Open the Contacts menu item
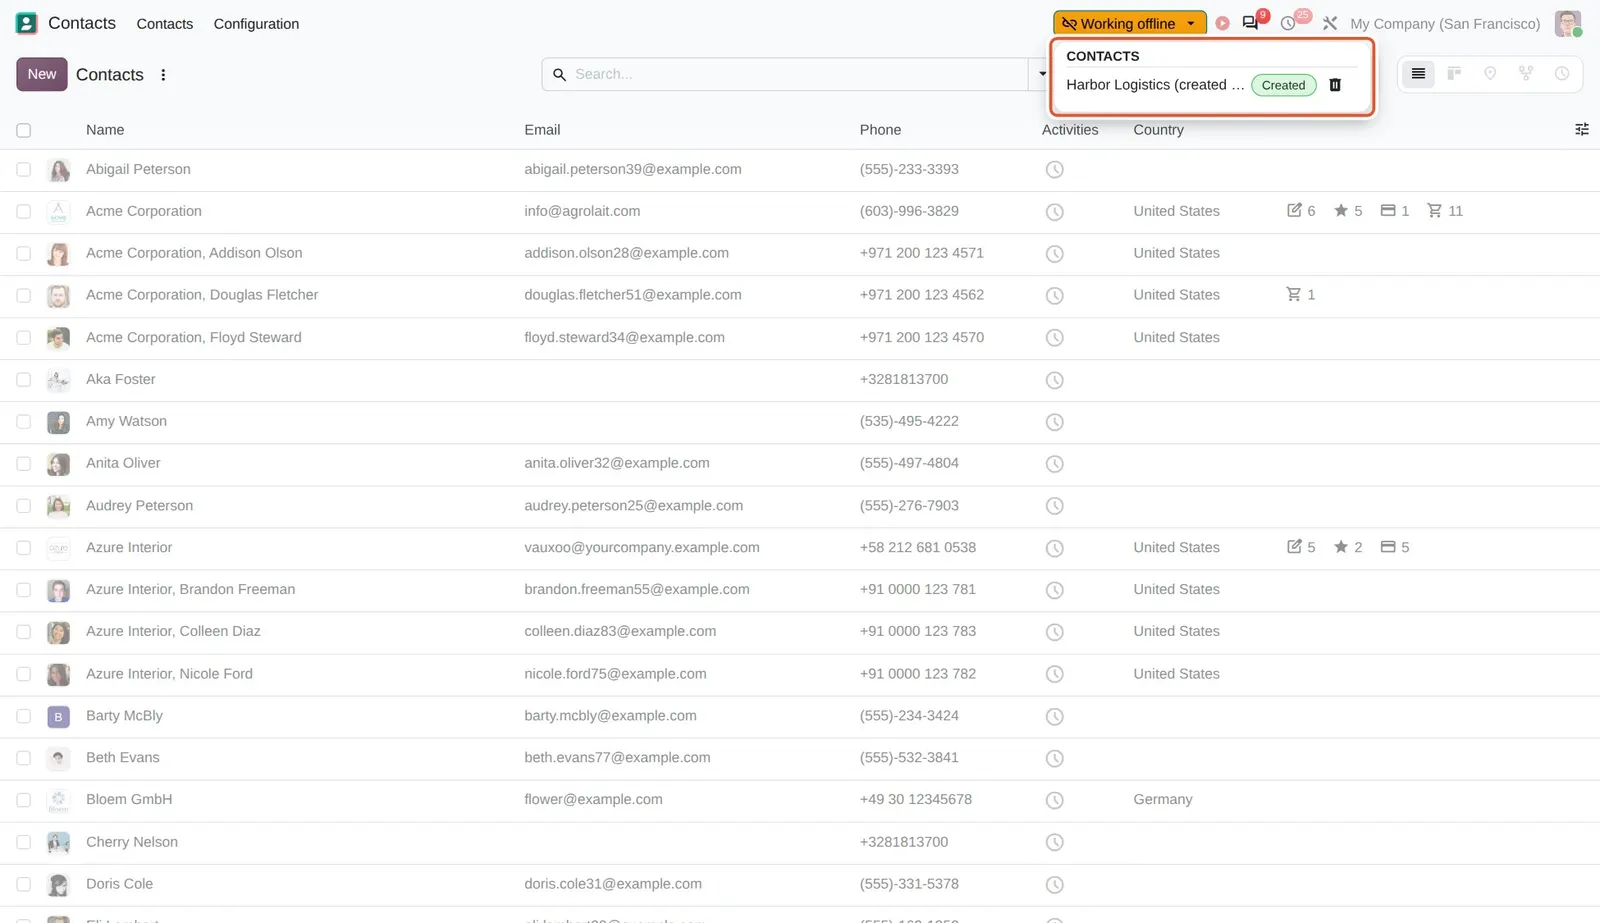This screenshot has width=1600, height=923. pos(165,24)
